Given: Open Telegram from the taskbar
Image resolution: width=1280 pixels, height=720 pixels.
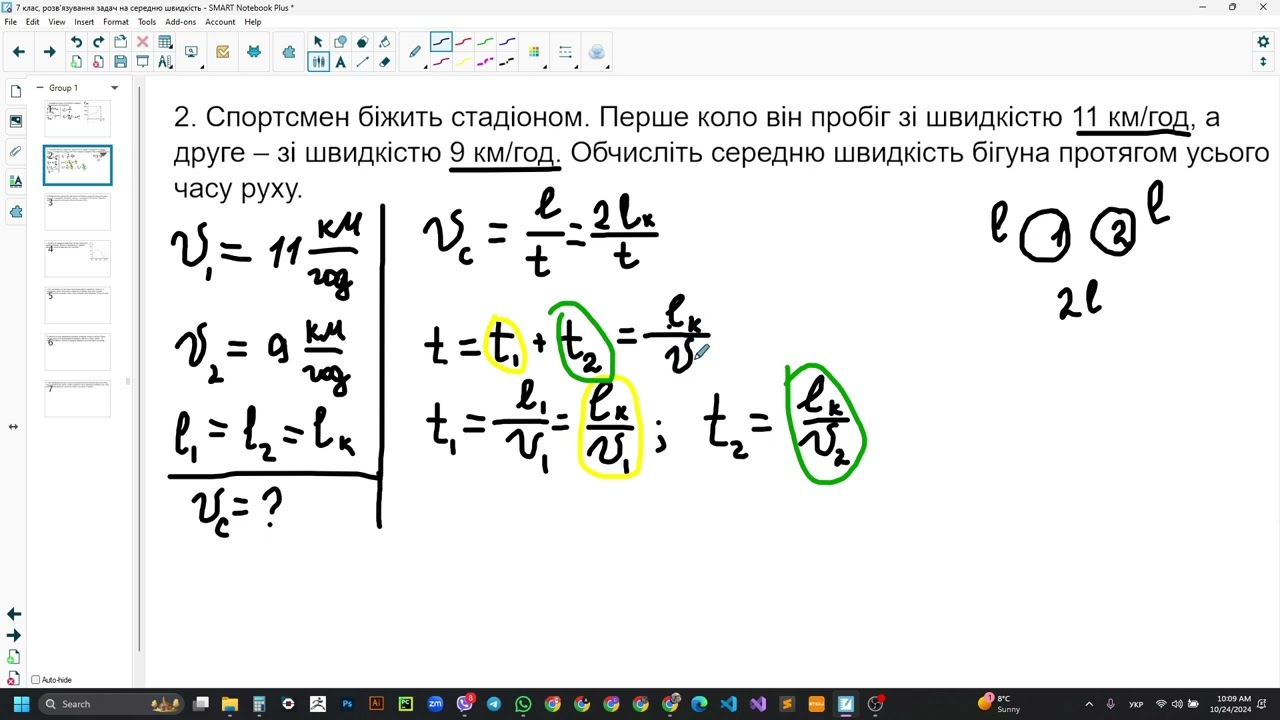Looking at the screenshot, I should click(x=493, y=704).
